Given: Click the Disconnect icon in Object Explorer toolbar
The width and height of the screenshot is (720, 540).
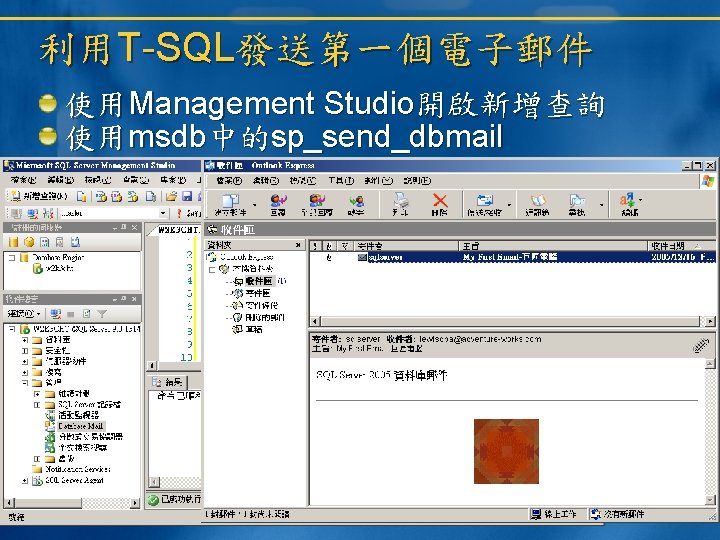Looking at the screenshot, I should (70, 314).
